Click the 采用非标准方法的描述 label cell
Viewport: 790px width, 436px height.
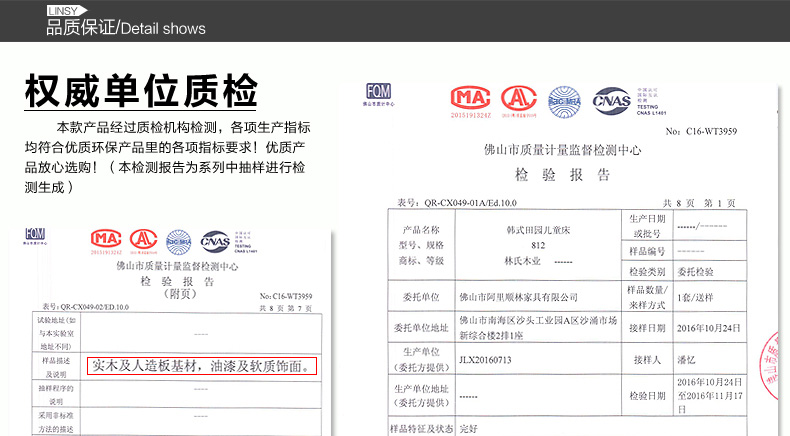click(x=56, y=422)
